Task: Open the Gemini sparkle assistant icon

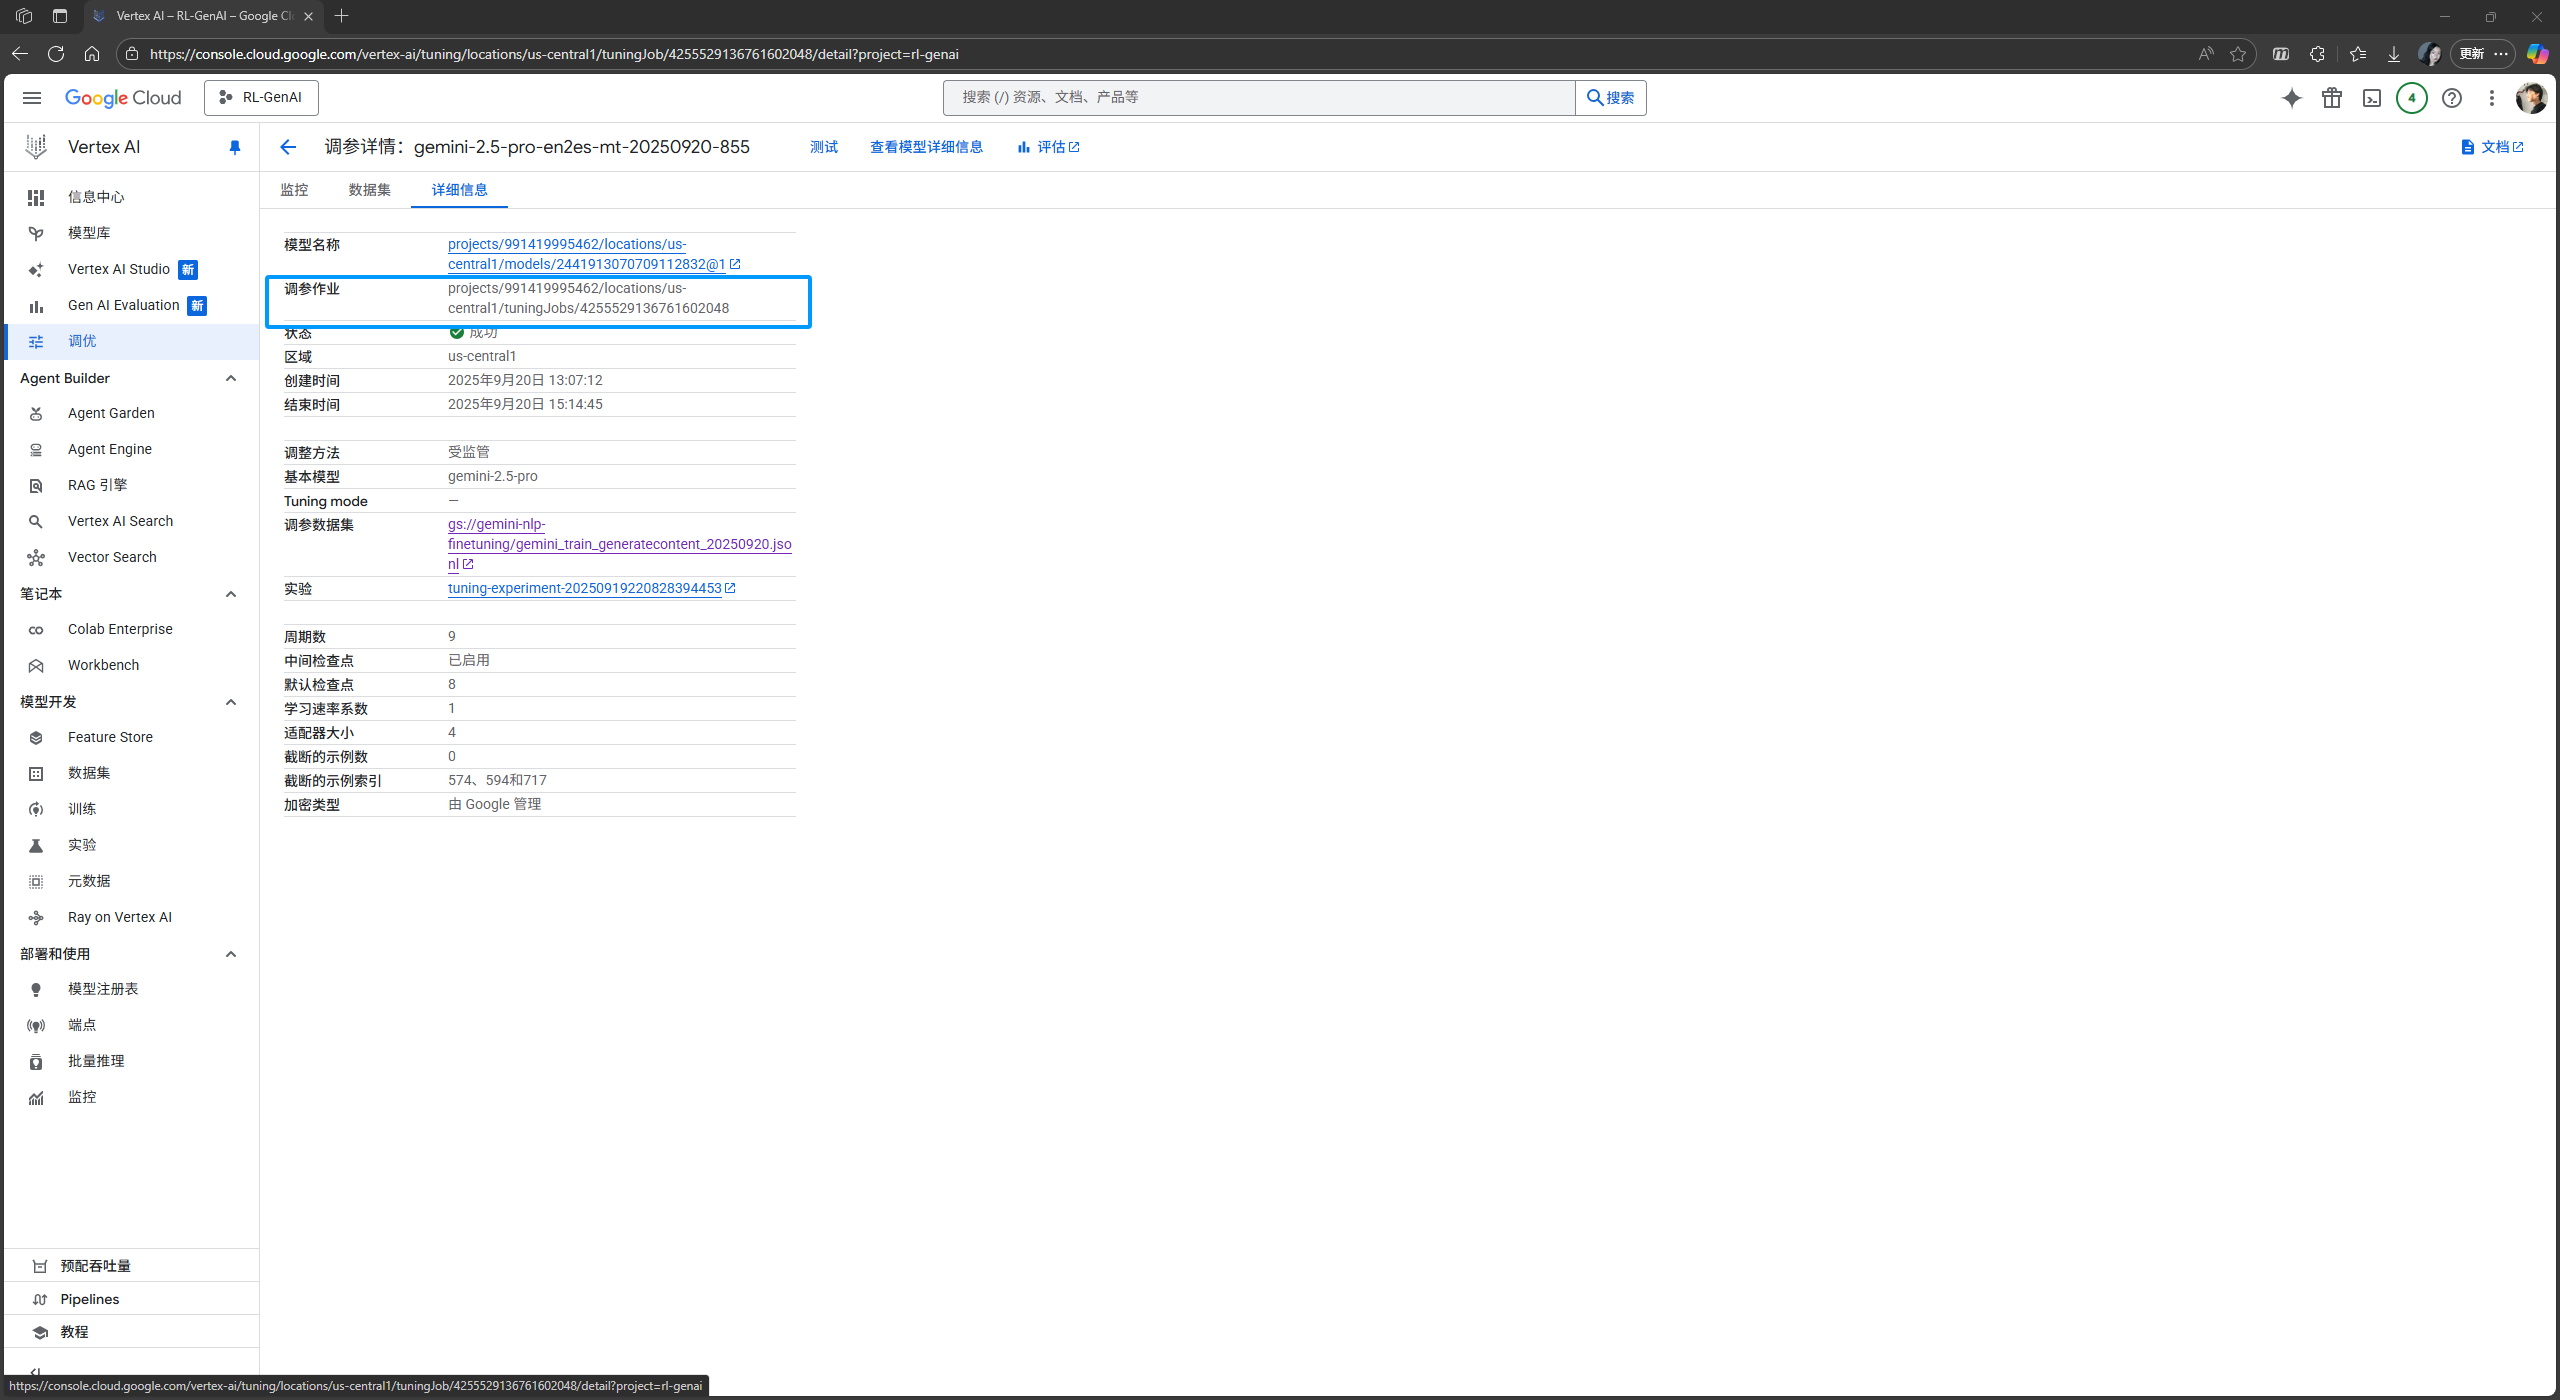Action: tap(2291, 98)
